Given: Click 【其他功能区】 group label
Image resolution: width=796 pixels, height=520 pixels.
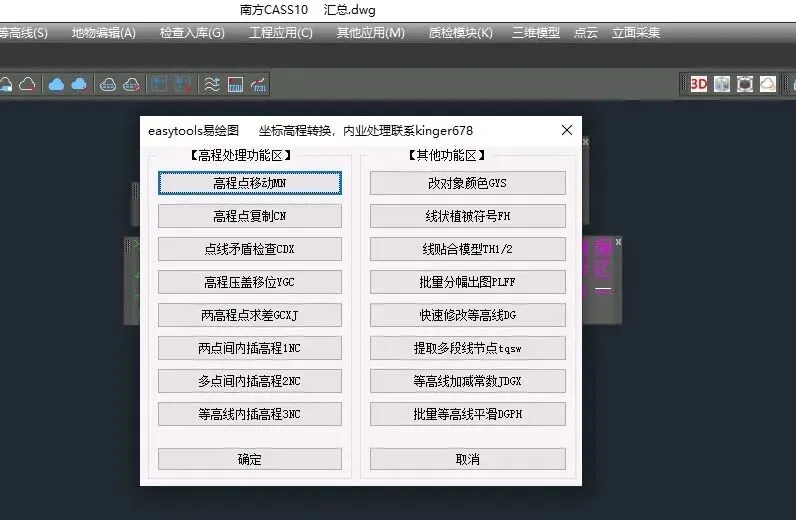Looking at the screenshot, I should coord(447,155).
